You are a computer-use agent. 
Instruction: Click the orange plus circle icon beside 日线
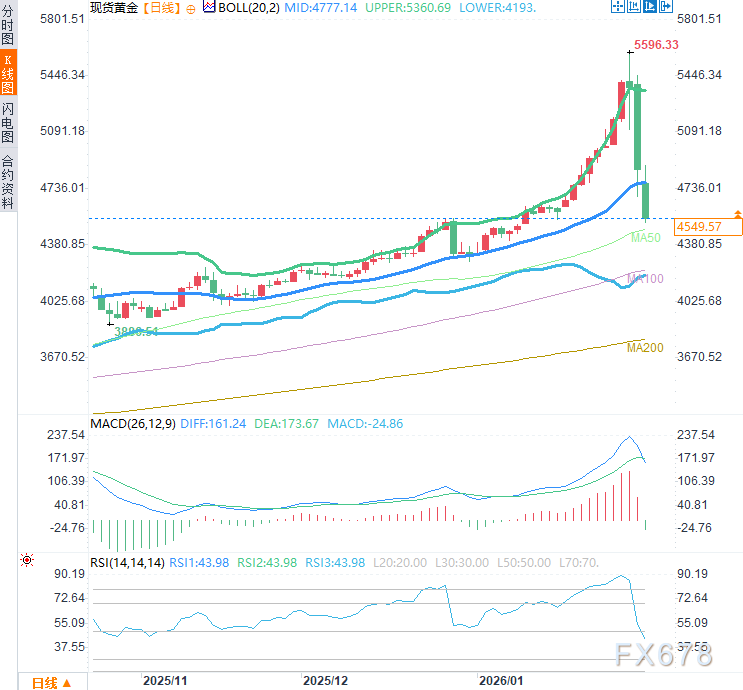tap(191, 7)
